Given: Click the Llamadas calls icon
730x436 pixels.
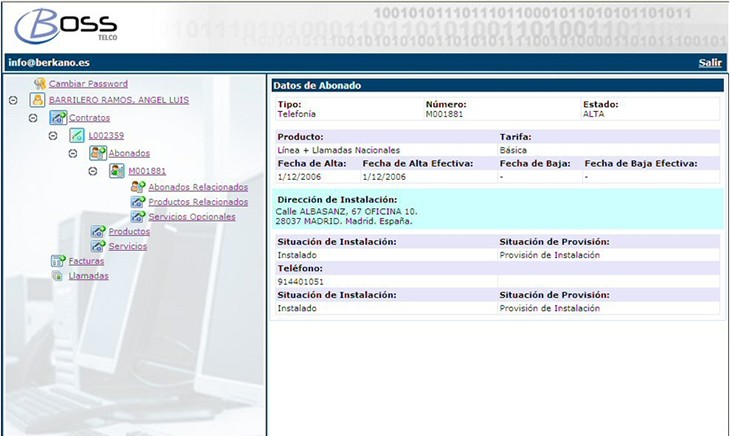Looking at the screenshot, I should [x=58, y=276].
